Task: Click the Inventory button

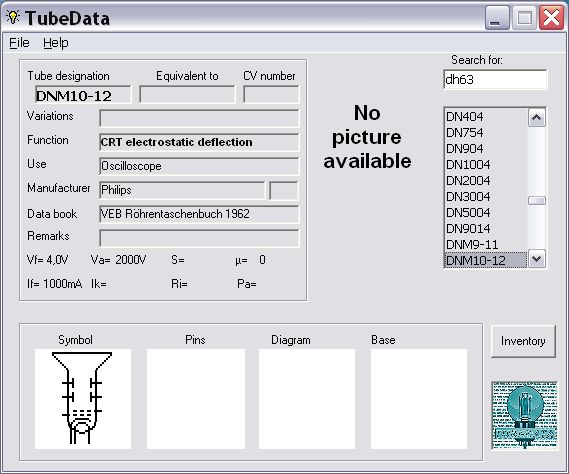Action: point(523,341)
